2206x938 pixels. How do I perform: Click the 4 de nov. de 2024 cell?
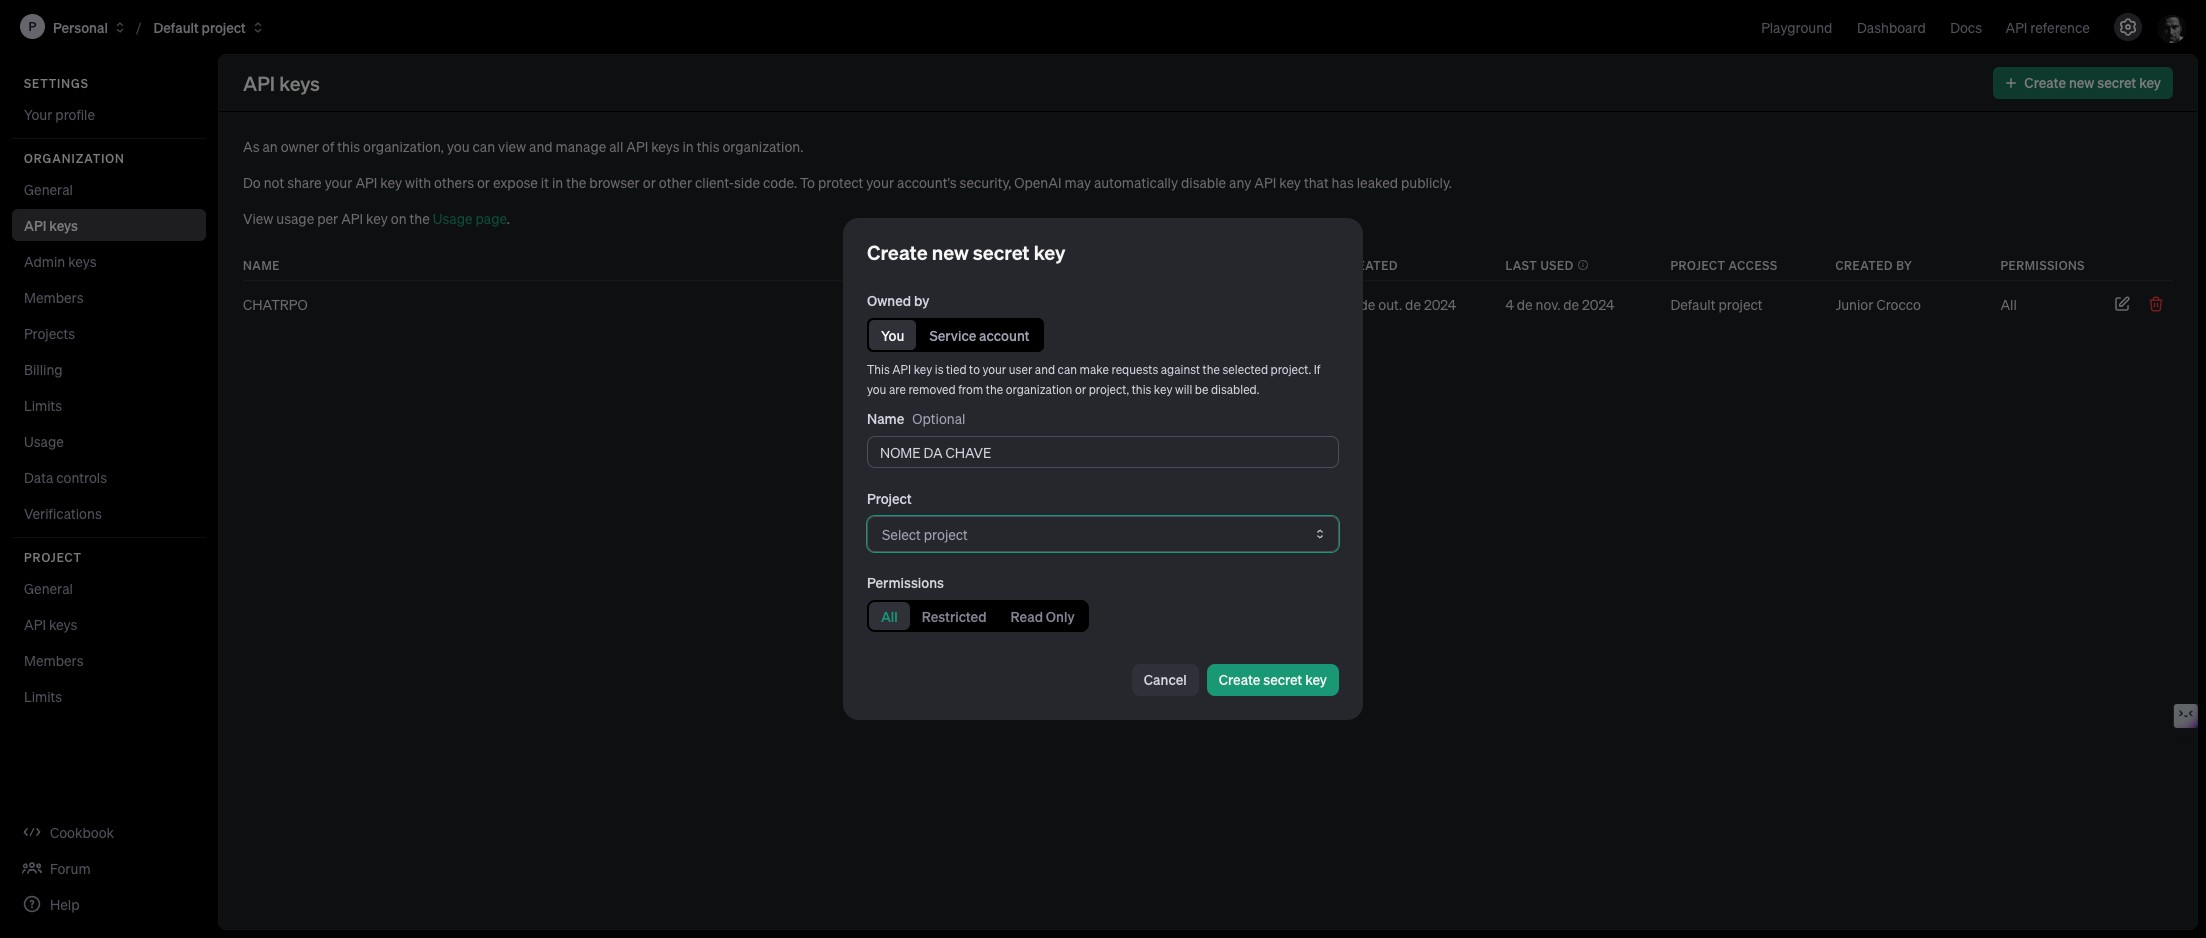tap(1559, 305)
